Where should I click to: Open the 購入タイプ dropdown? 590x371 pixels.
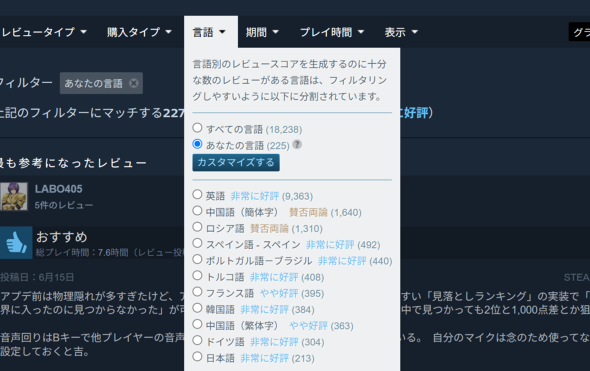139,32
